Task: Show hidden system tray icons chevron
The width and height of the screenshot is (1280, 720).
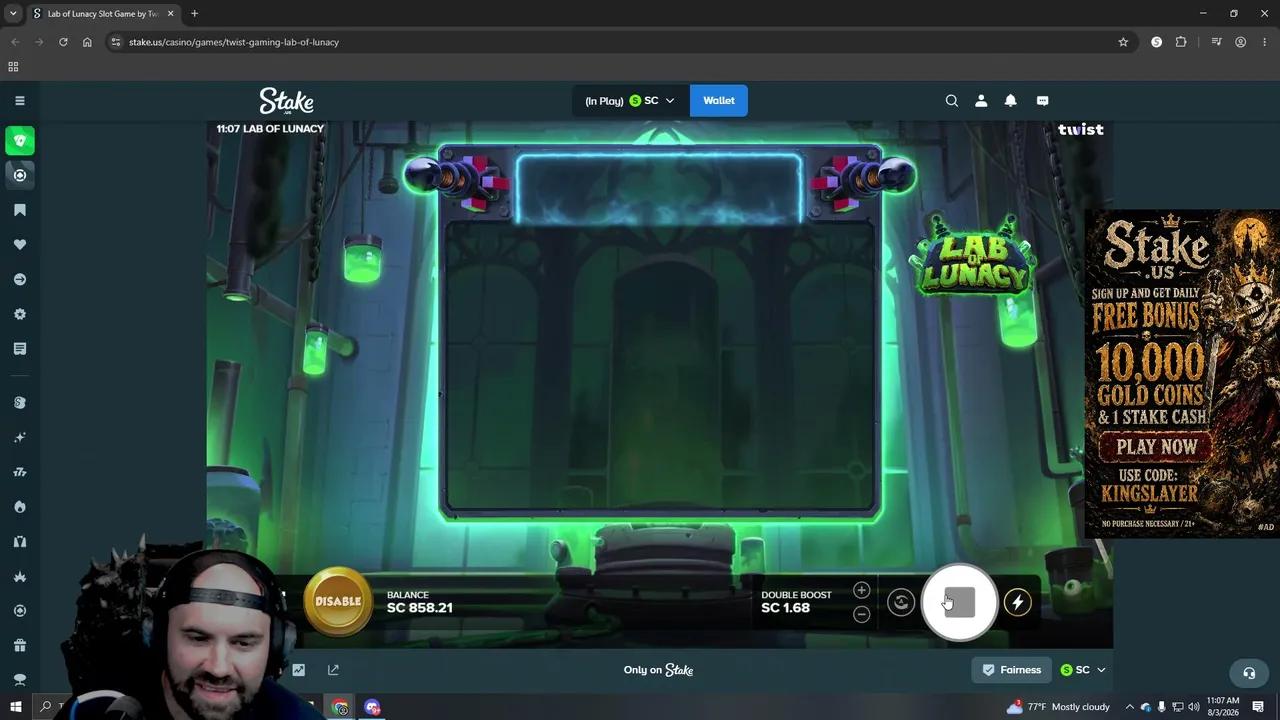Action: (x=1130, y=707)
